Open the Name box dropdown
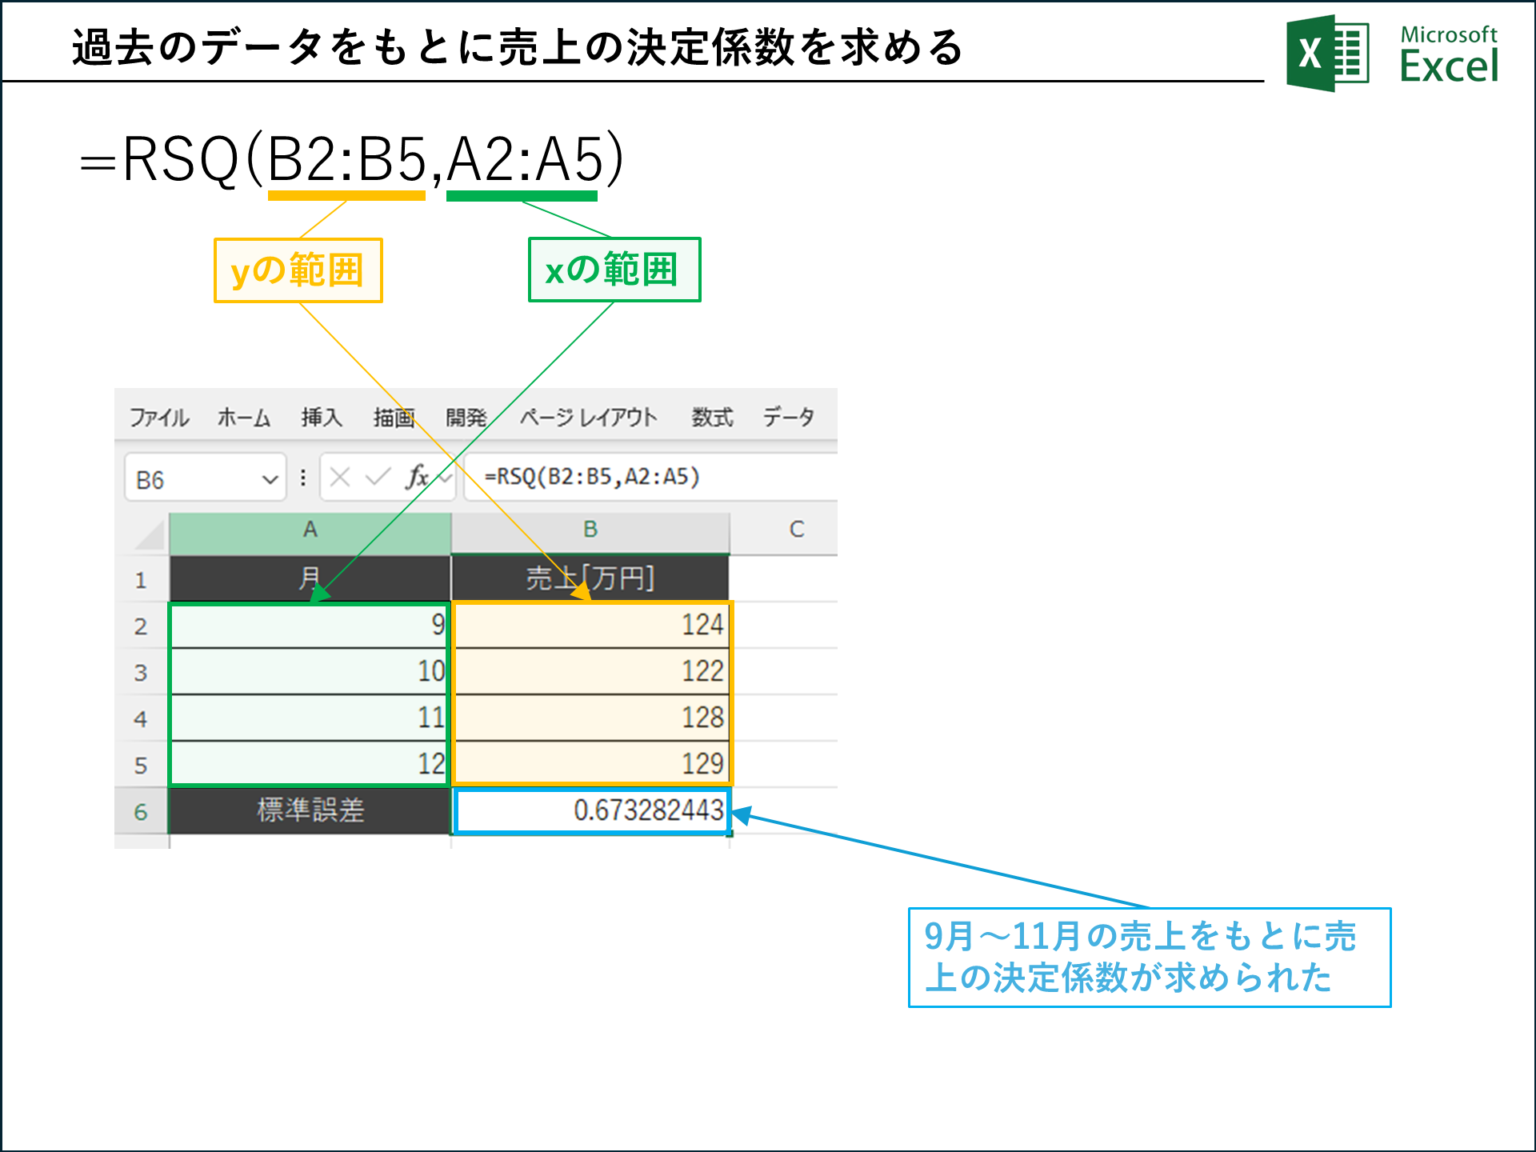This screenshot has height=1152, width=1536. tap(268, 477)
